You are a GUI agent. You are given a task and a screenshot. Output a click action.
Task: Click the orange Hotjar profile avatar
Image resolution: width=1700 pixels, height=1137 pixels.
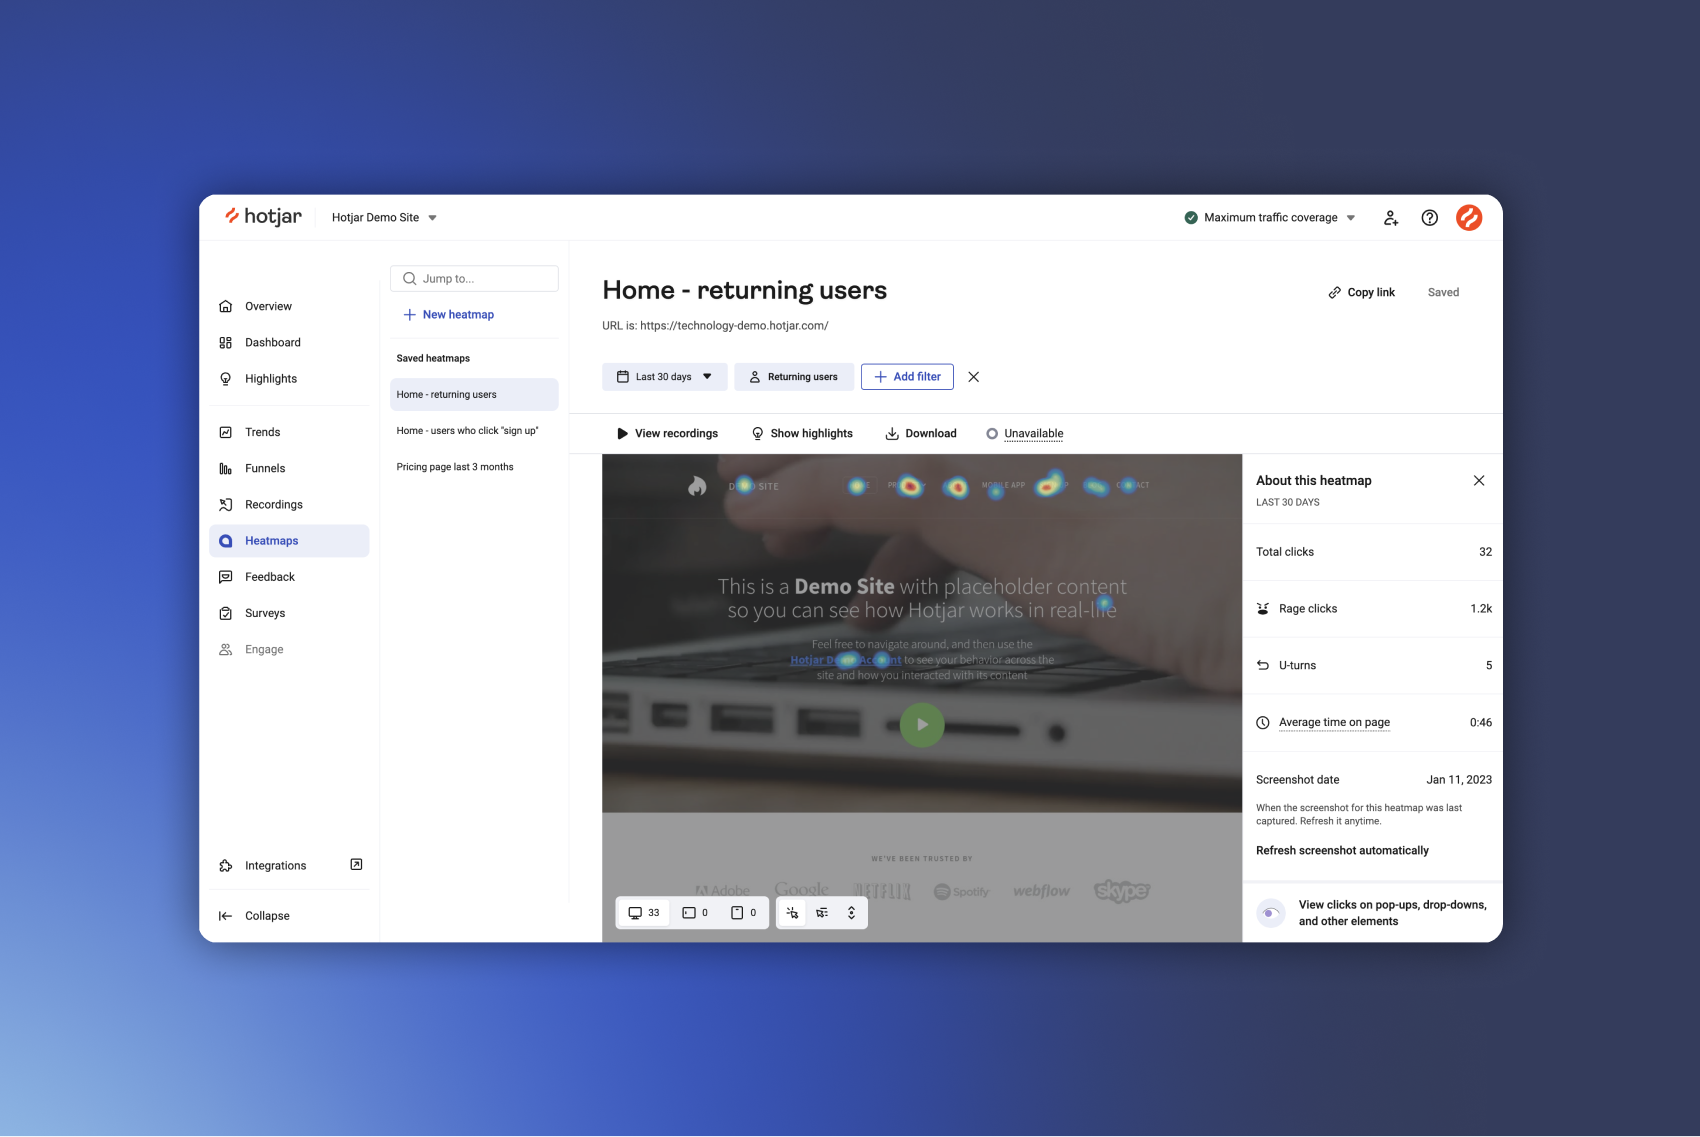[1469, 218]
